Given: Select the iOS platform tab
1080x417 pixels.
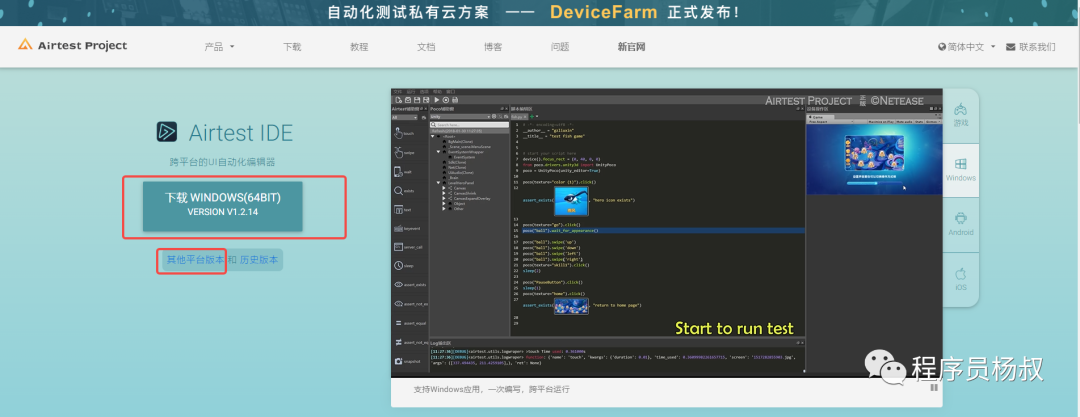Looking at the screenshot, I should [960, 279].
